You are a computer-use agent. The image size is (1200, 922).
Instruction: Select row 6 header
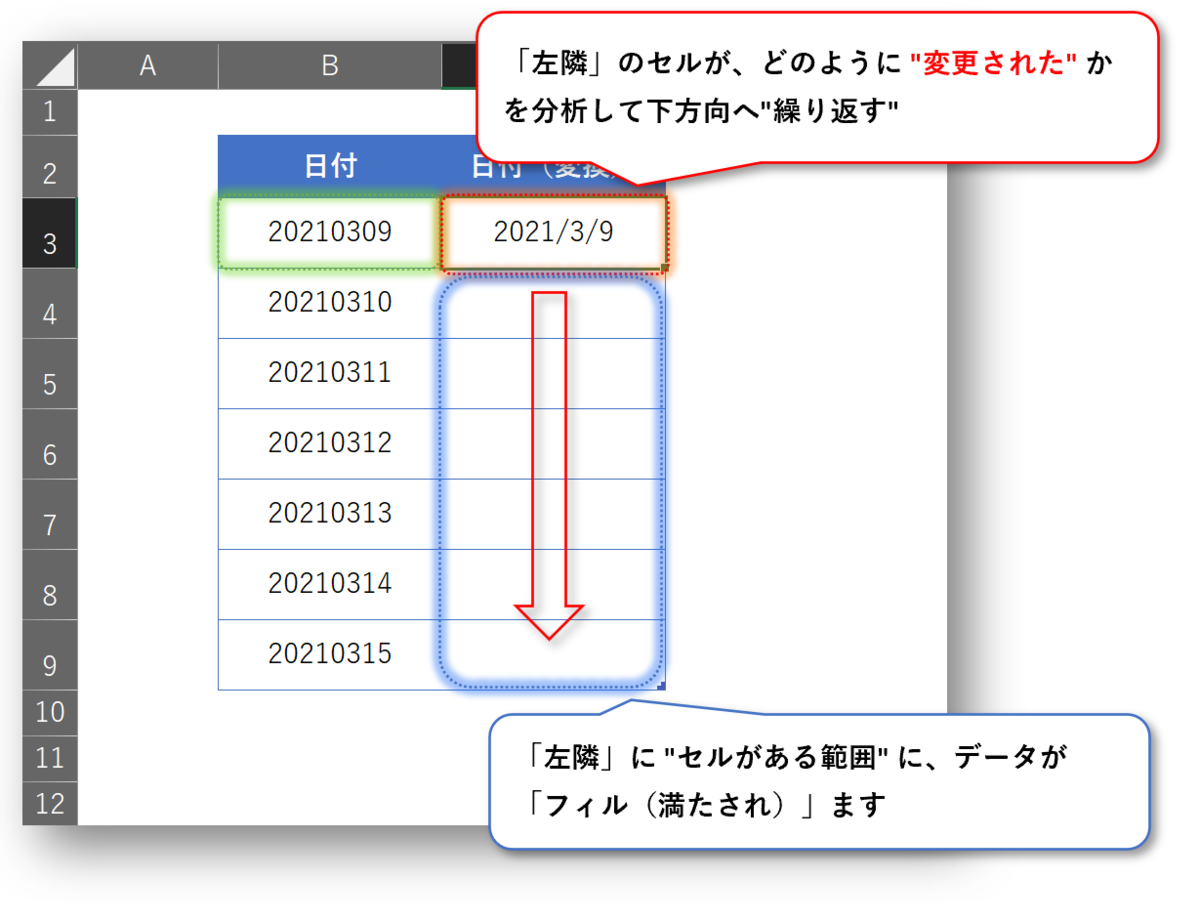[49, 444]
